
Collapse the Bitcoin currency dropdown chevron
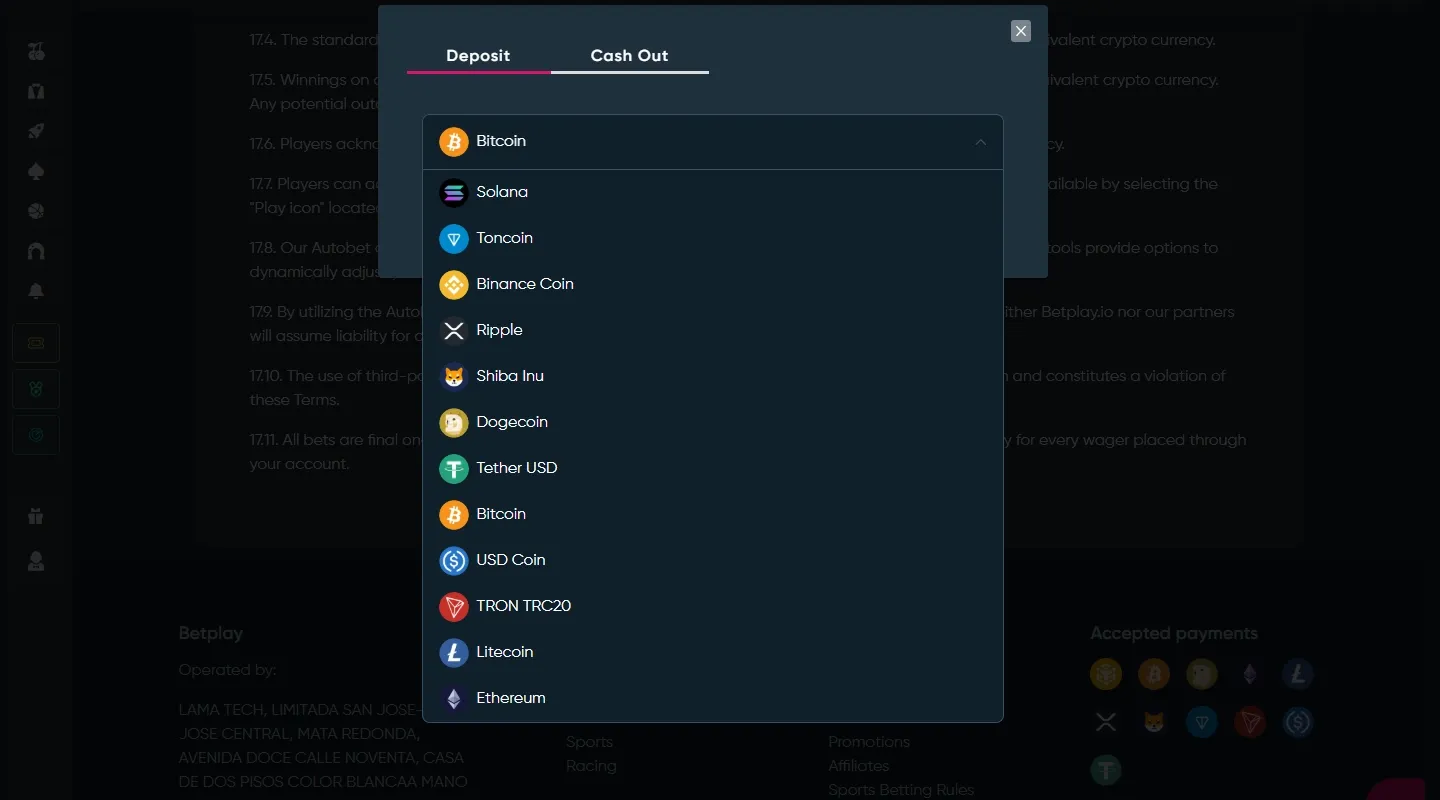pos(981,142)
